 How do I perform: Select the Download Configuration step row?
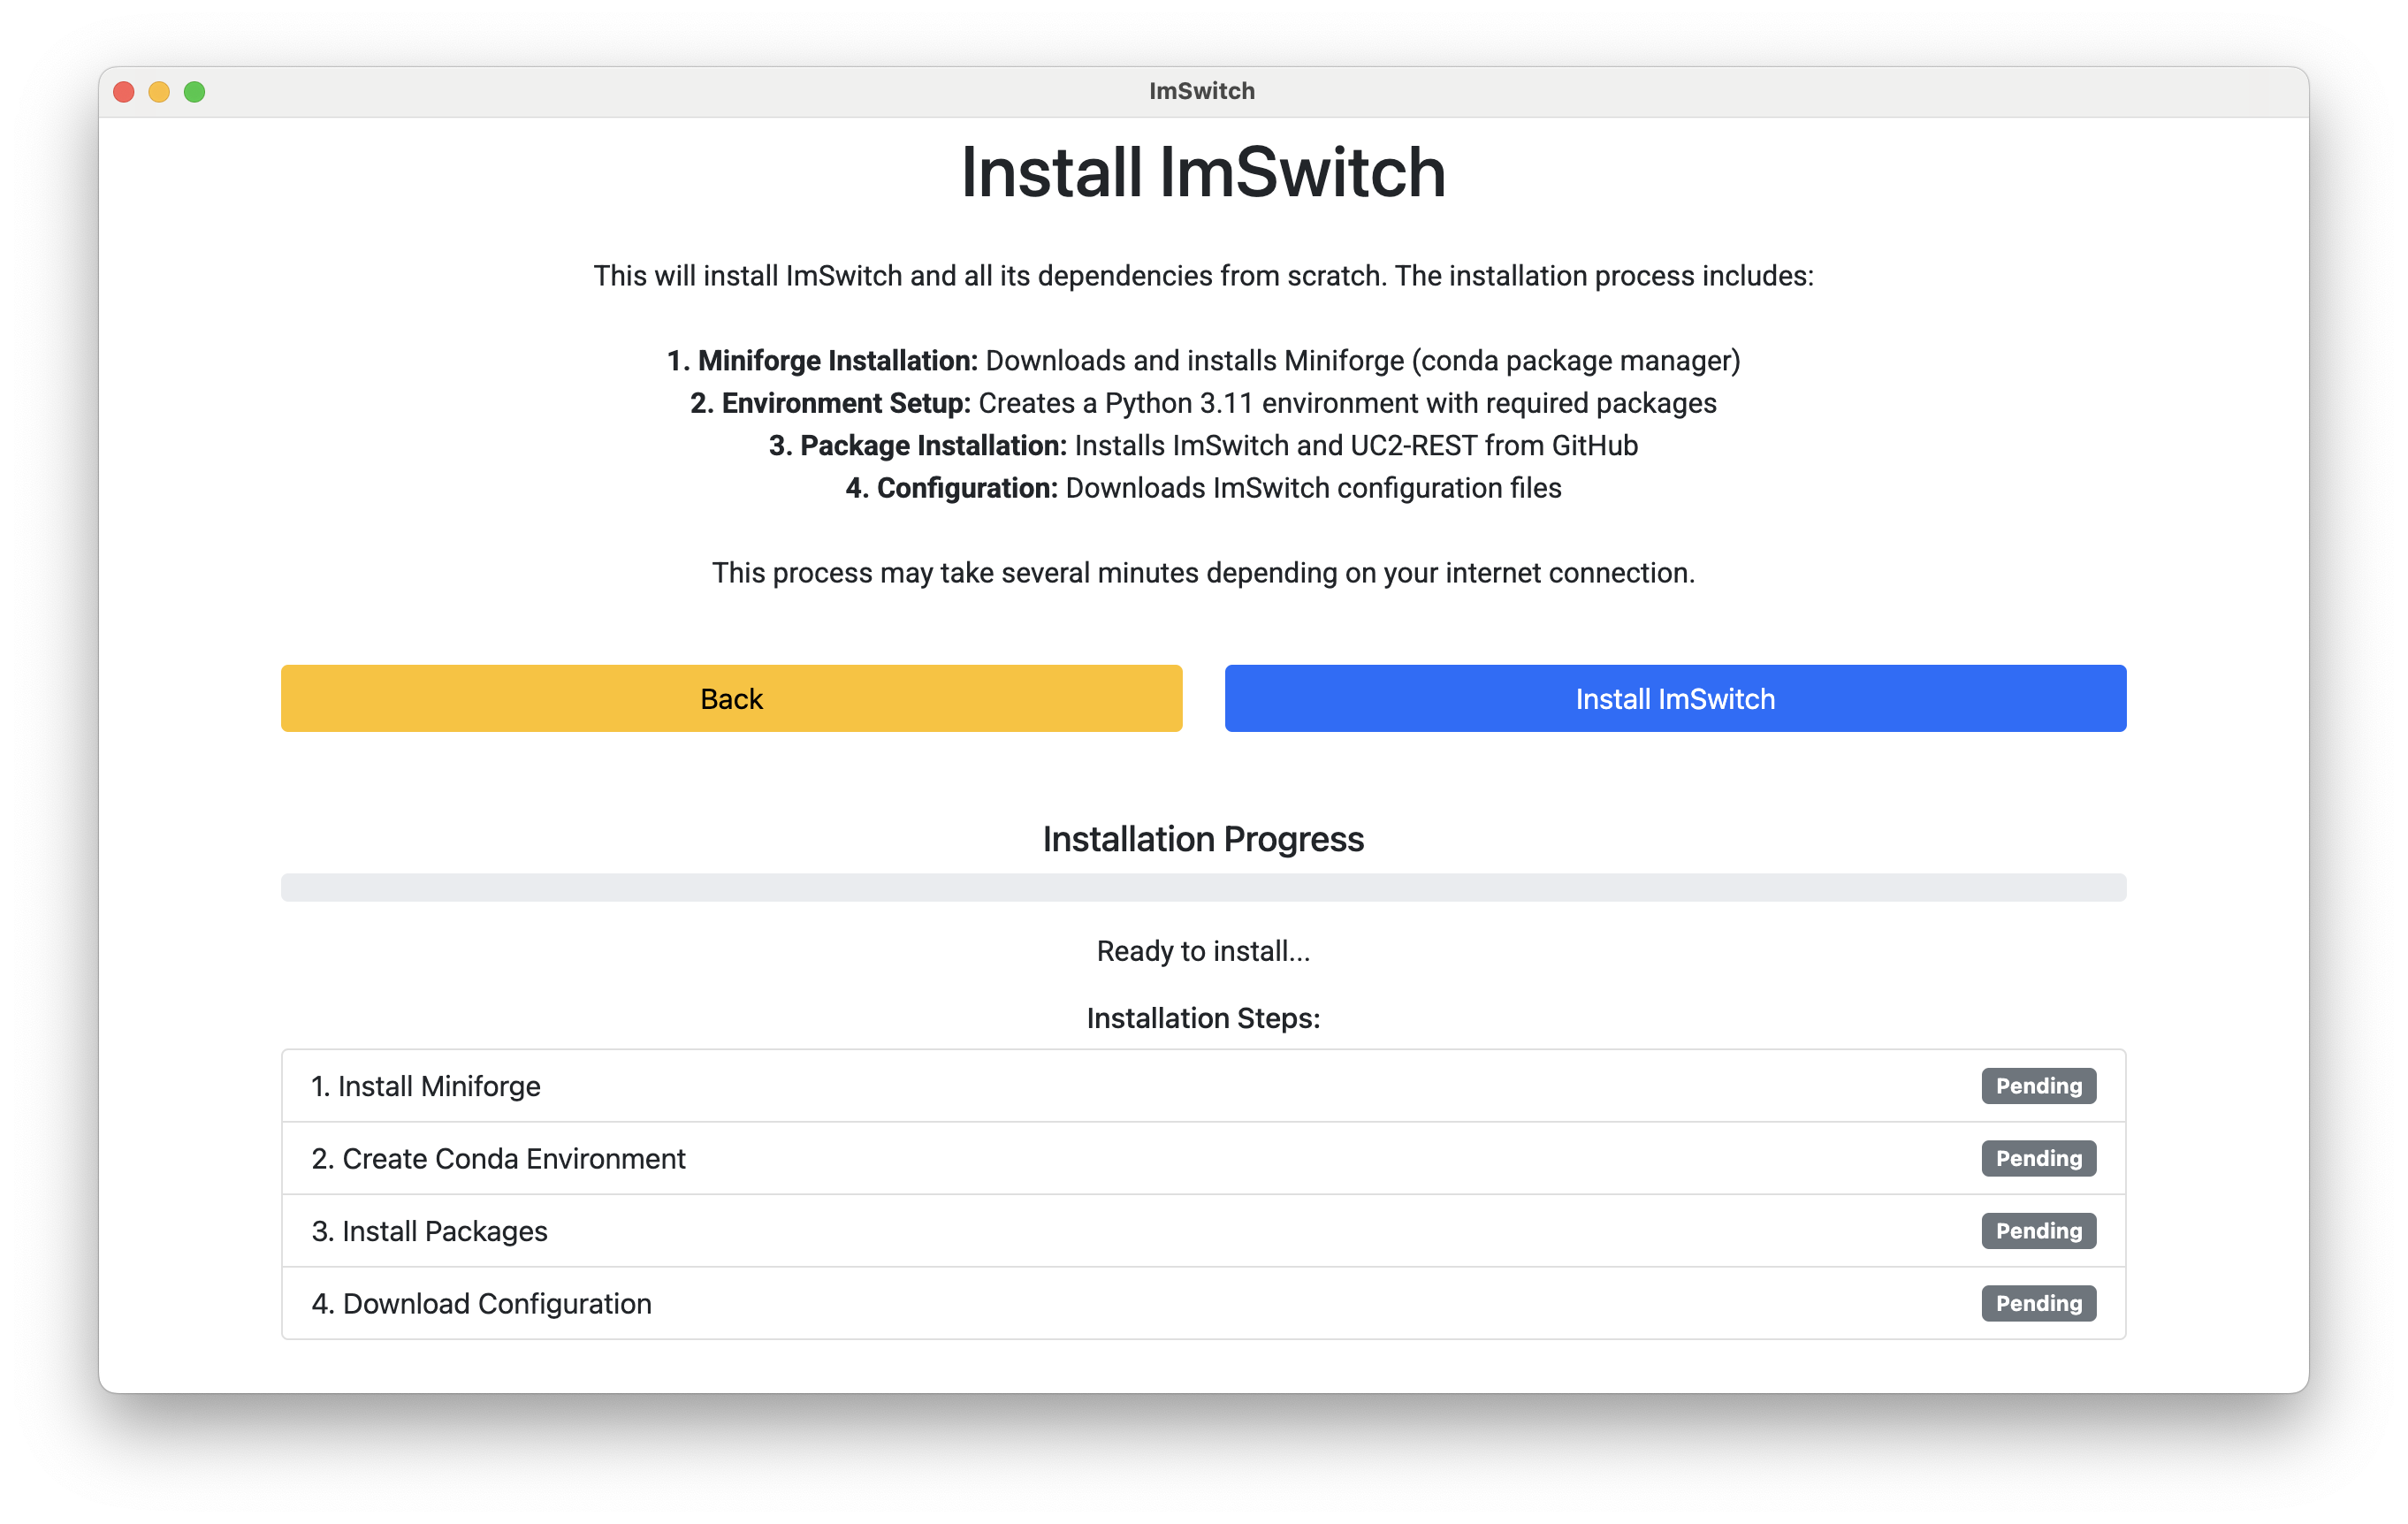pyautogui.click(x=1203, y=1303)
